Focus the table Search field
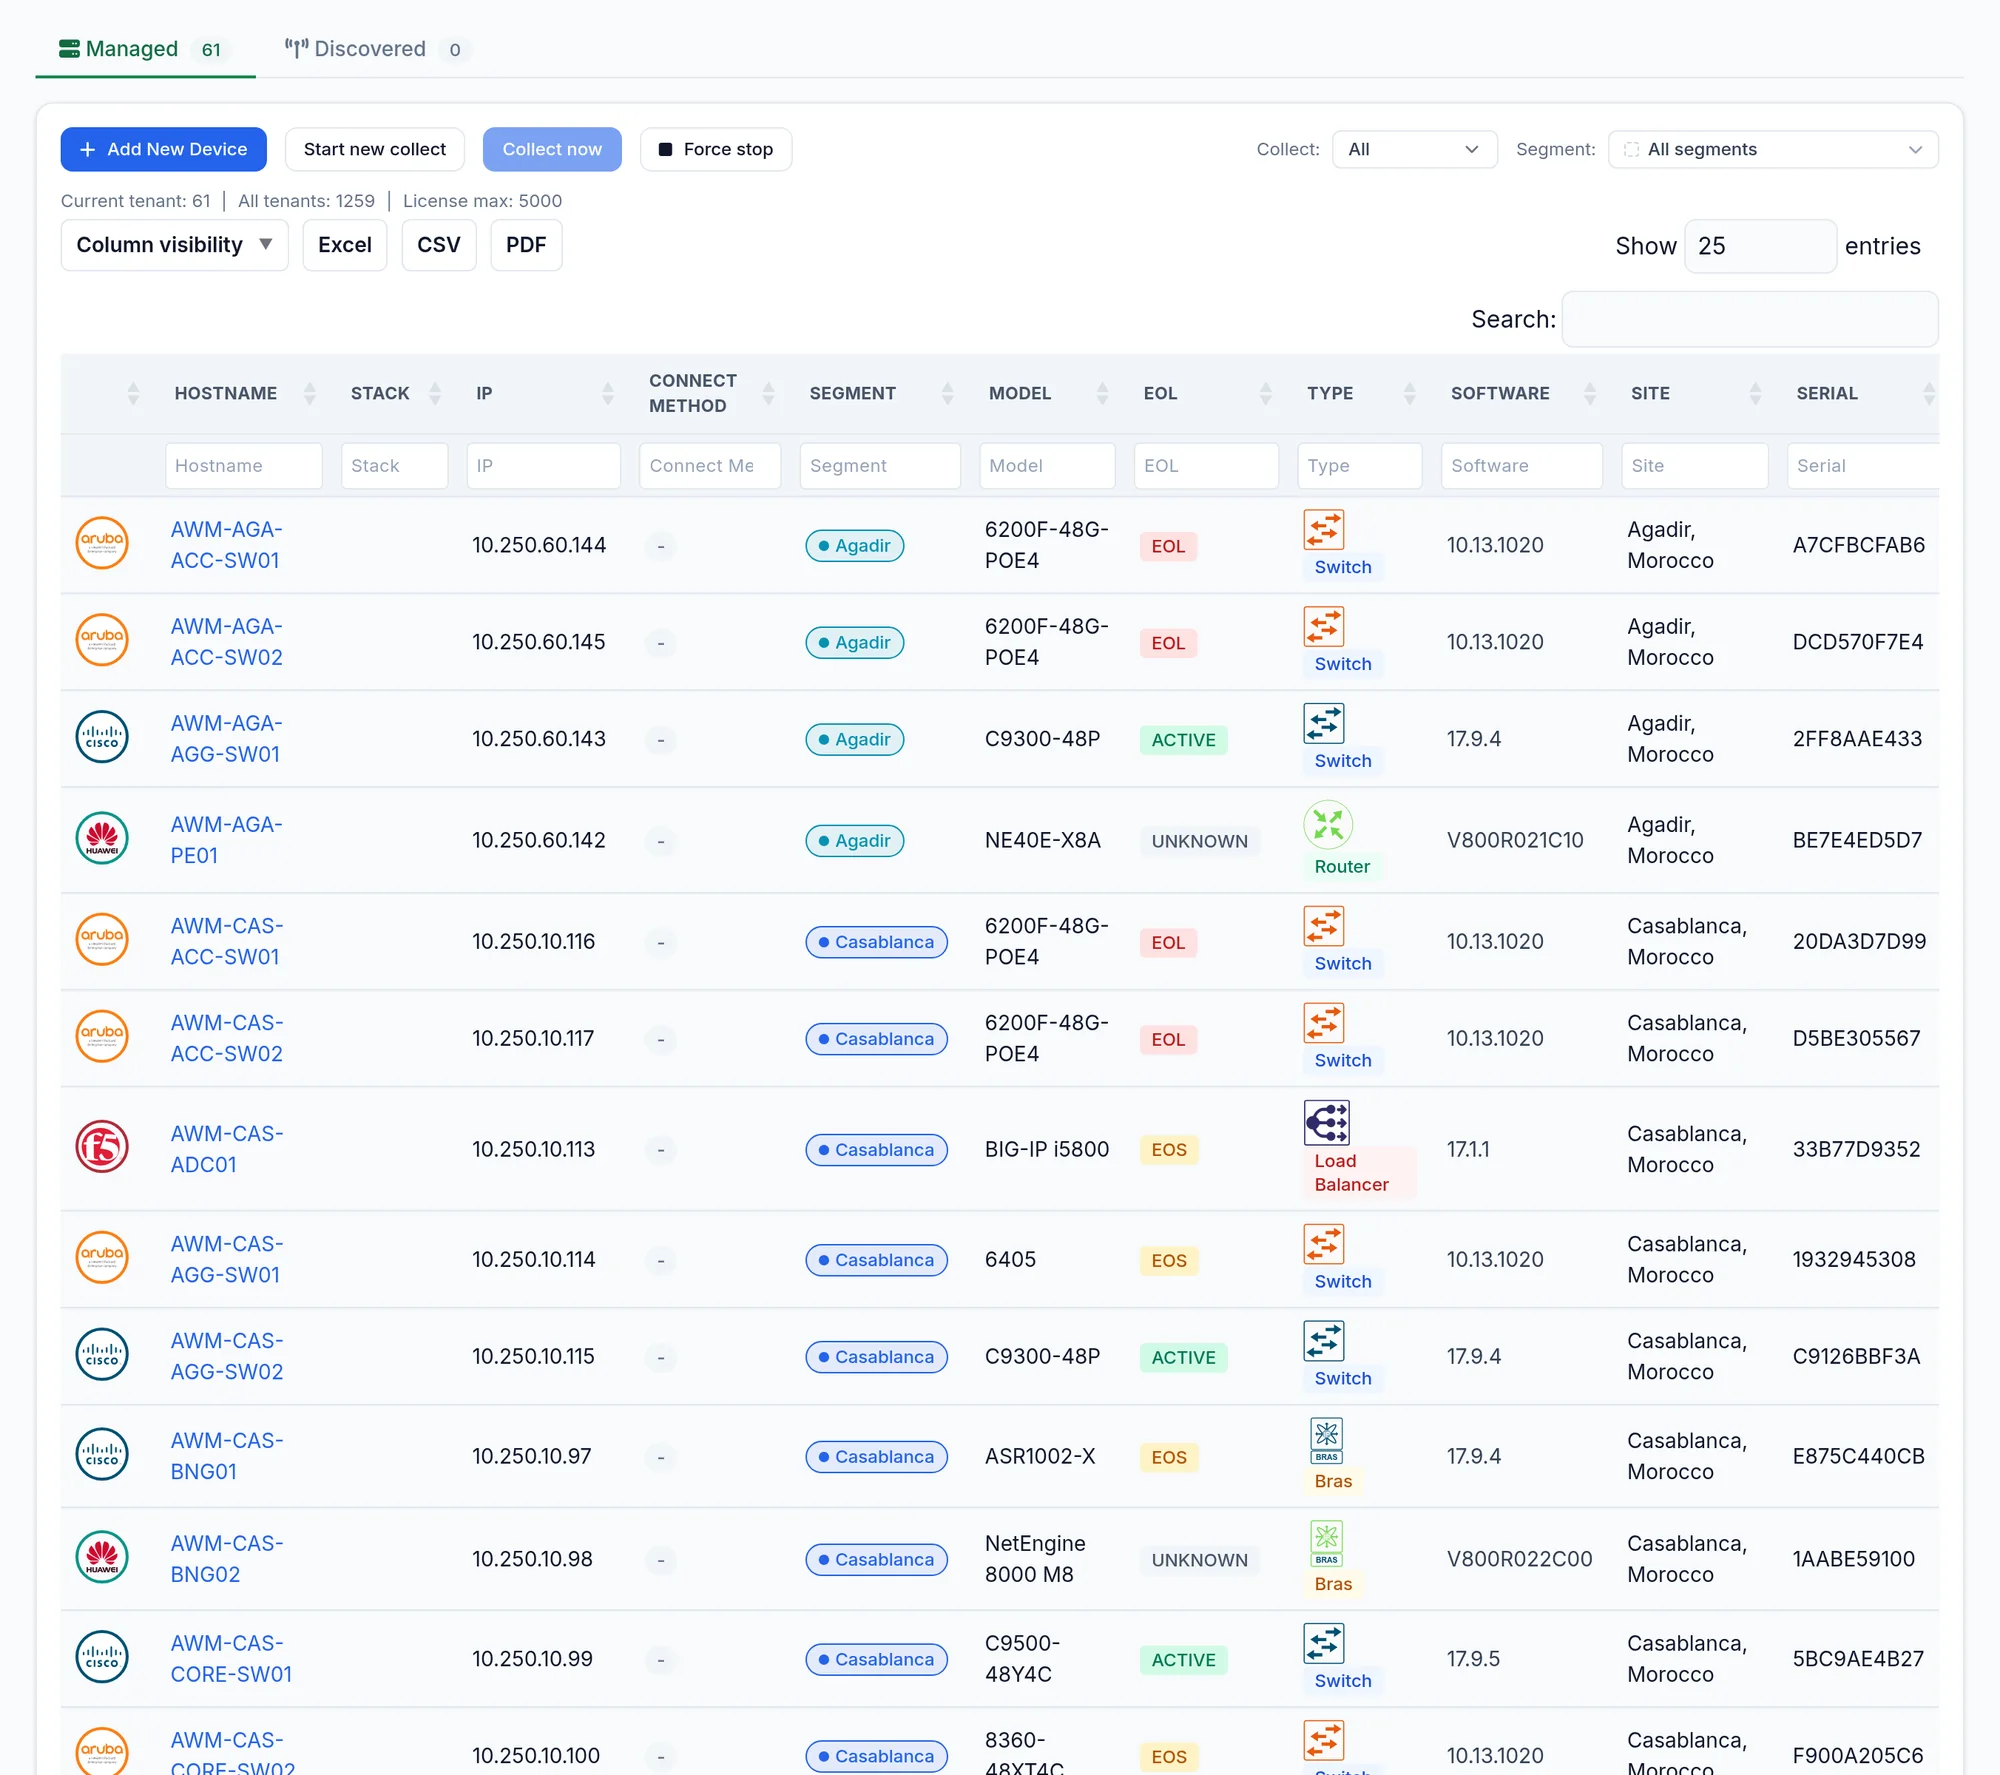 1750,319
